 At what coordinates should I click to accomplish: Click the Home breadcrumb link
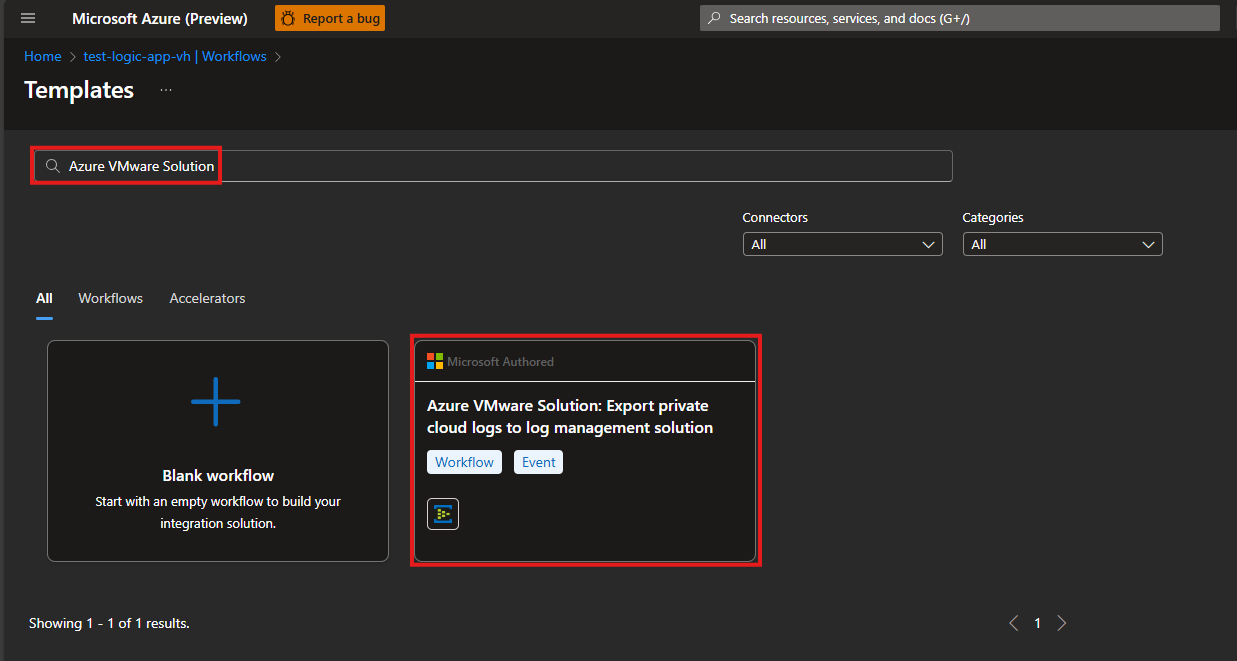[x=43, y=57]
